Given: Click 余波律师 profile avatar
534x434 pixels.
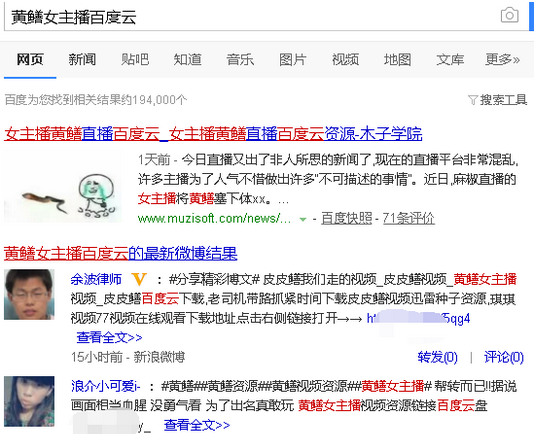Looking at the screenshot, I should pyautogui.click(x=29, y=294).
